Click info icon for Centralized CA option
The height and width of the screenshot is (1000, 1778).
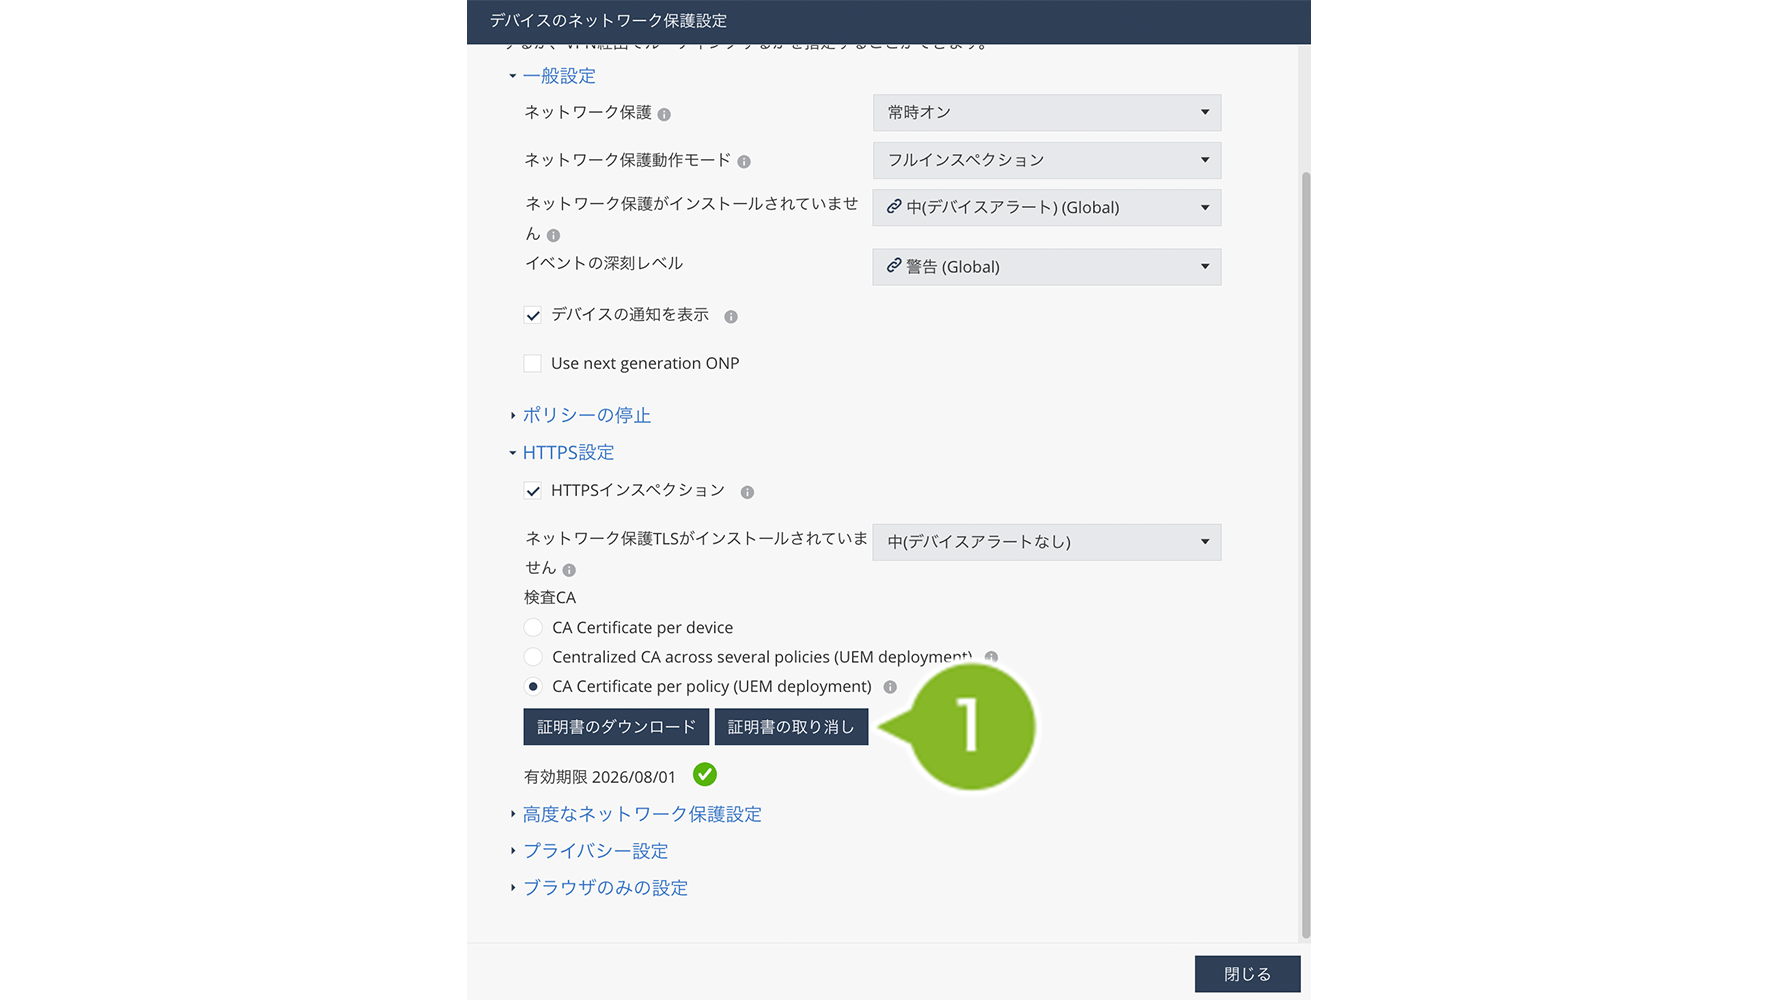[991, 657]
